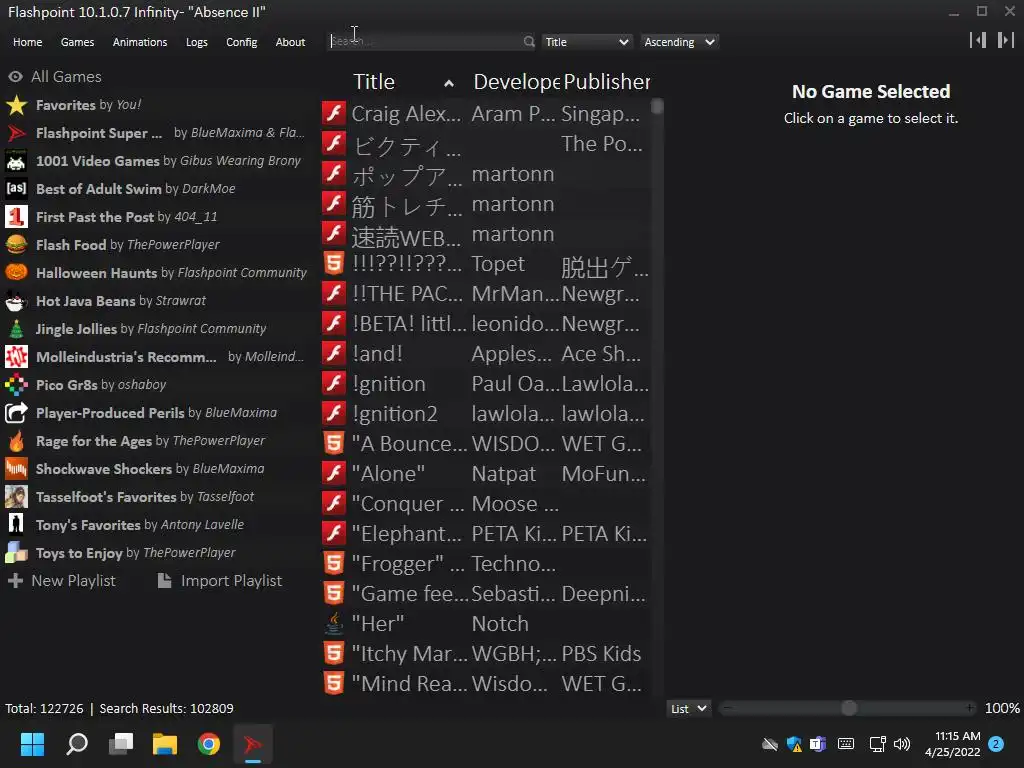Open the Logs tab
1024x768 pixels.
click(x=197, y=42)
